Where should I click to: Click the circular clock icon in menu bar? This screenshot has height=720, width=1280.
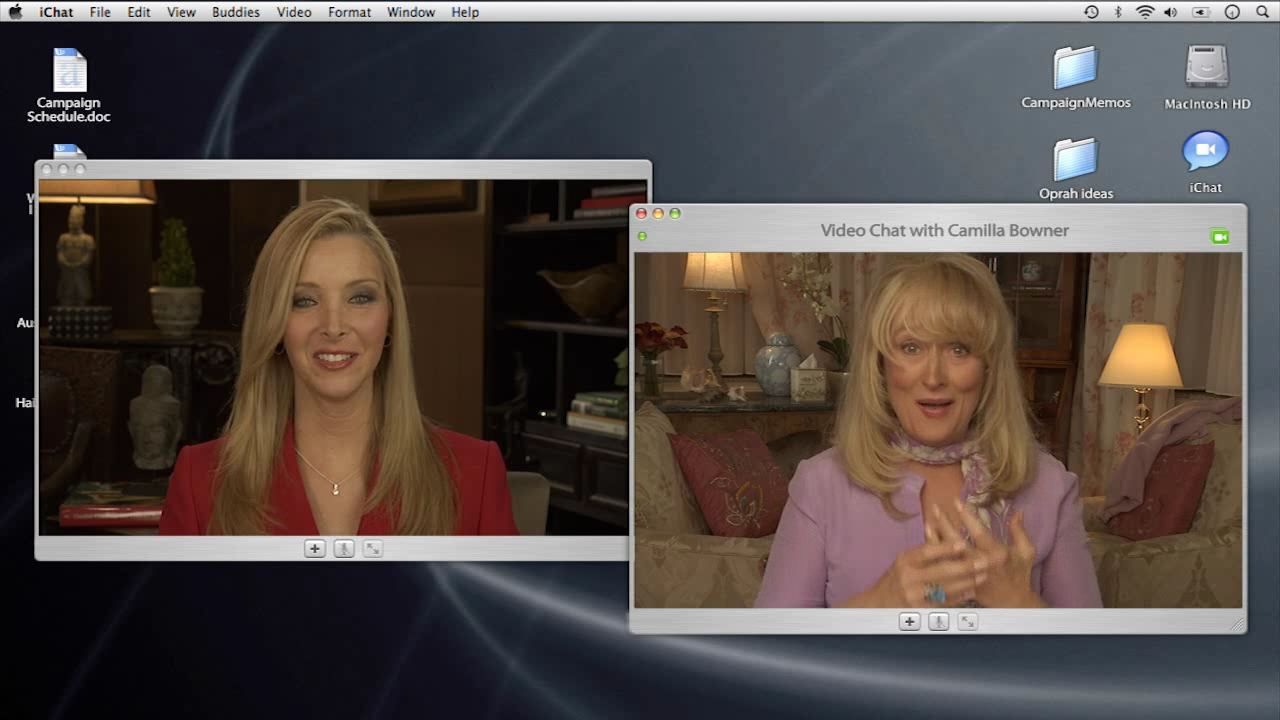[x=1232, y=12]
